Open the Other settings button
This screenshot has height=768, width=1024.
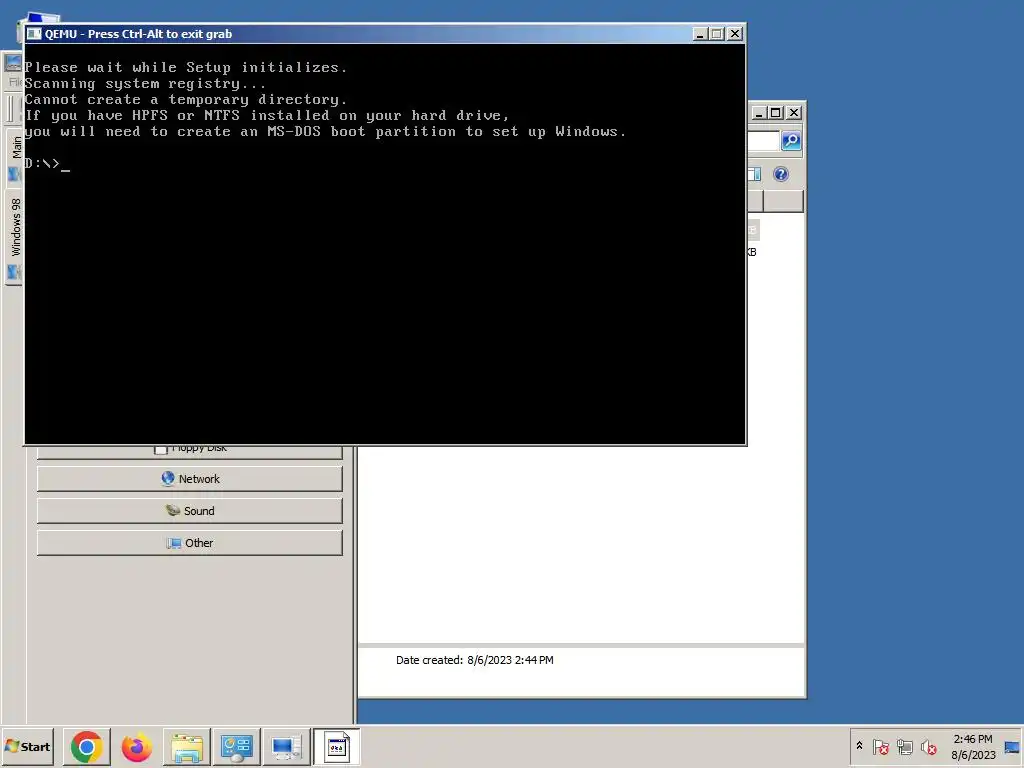189,543
